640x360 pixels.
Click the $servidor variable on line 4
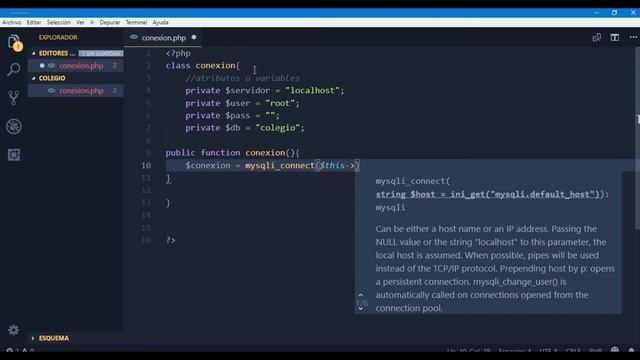(247, 91)
